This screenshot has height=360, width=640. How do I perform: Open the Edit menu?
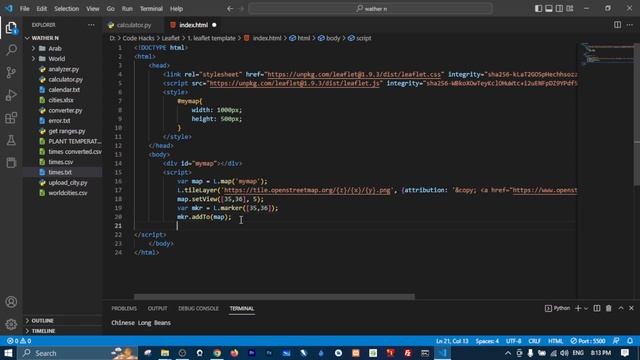pyautogui.click(x=42, y=9)
